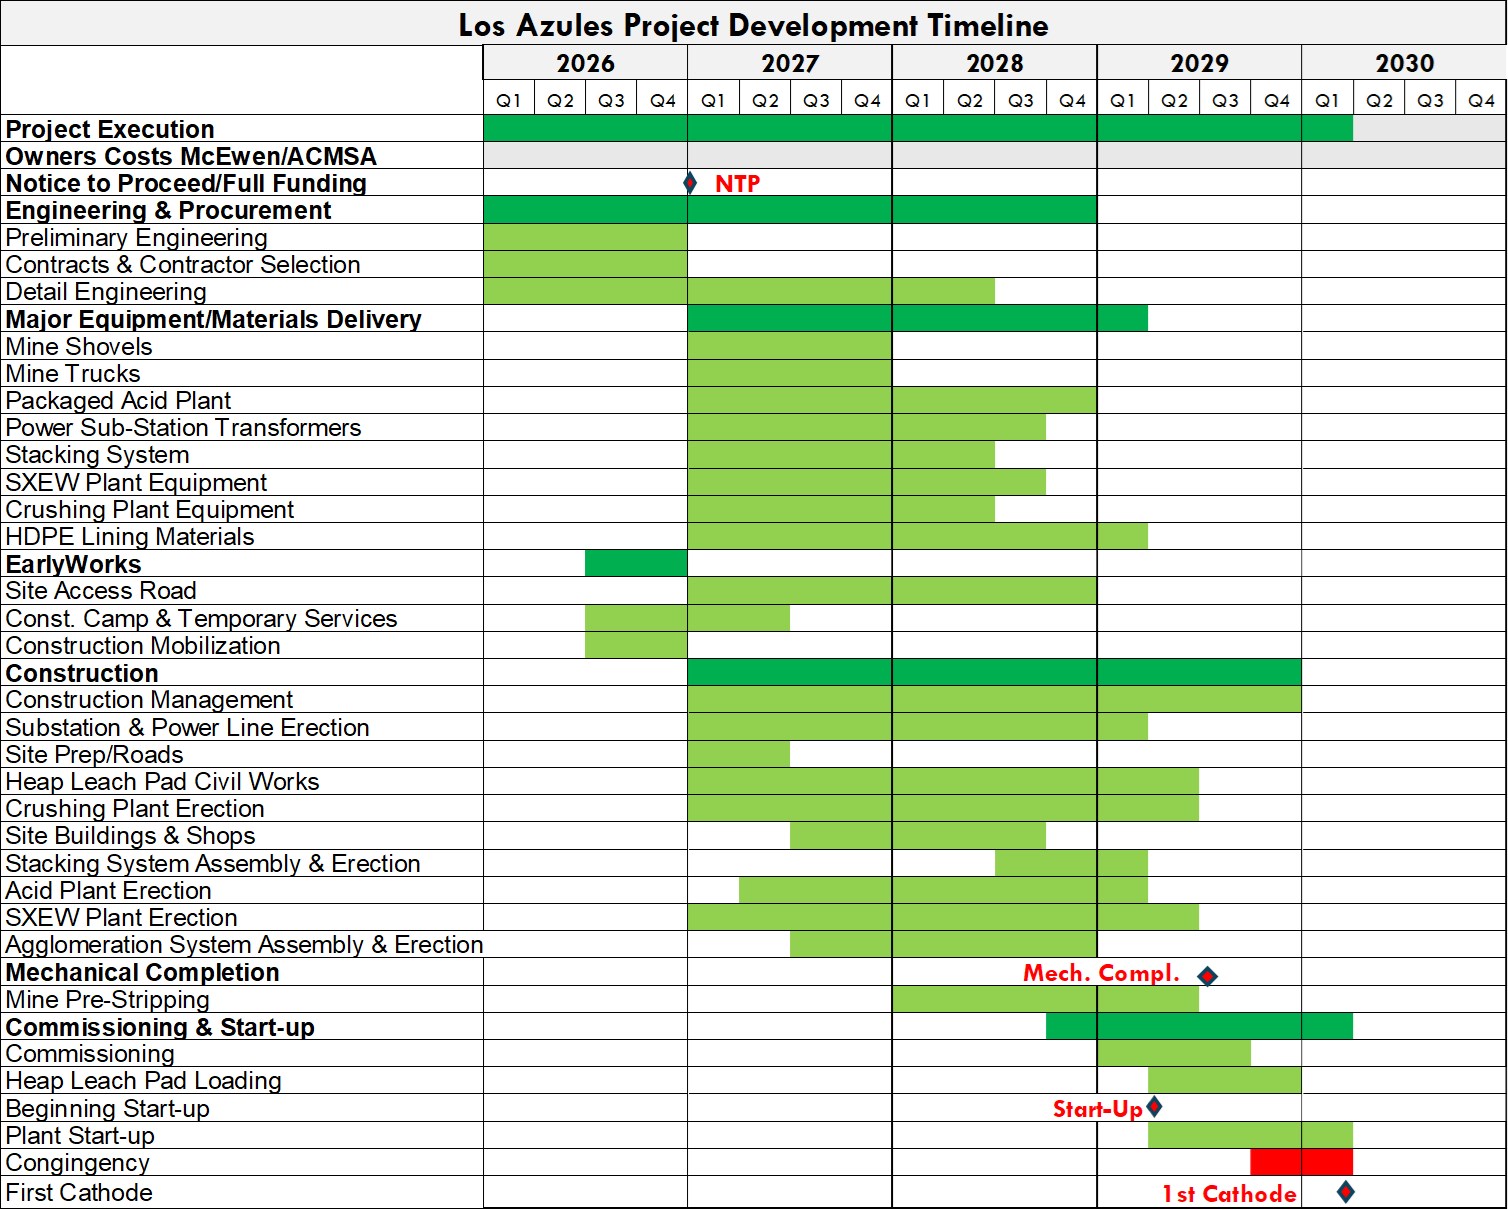Select the Site Prep/Roads green bar
1508x1210 pixels.
click(738, 754)
